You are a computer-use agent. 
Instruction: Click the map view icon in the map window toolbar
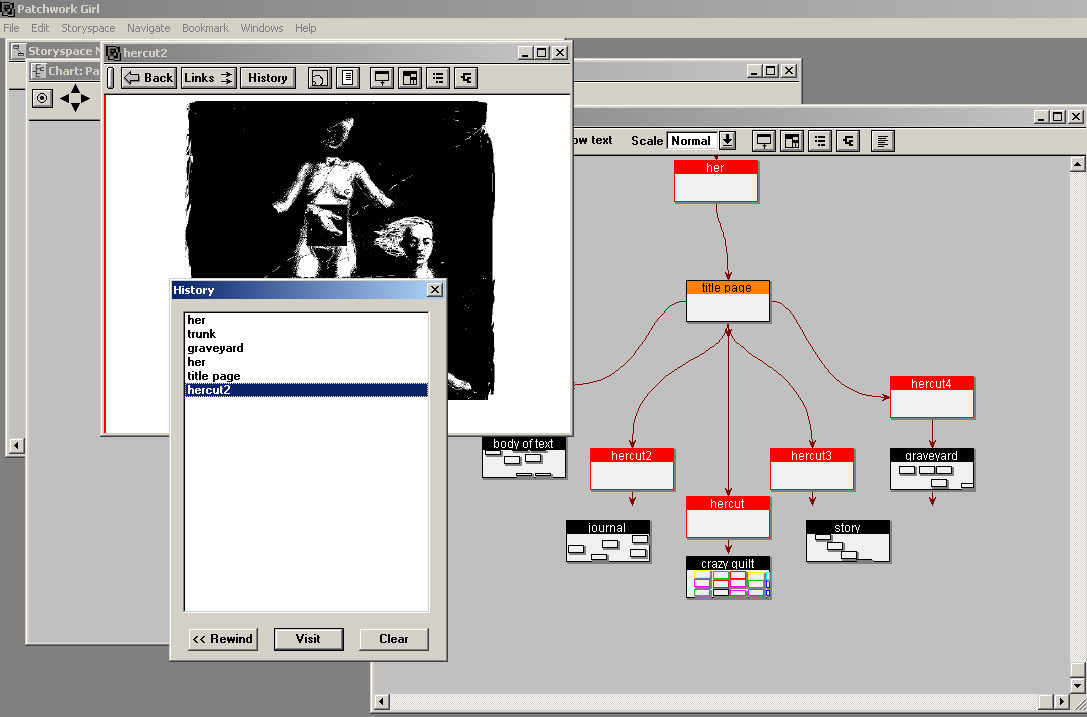click(x=764, y=141)
